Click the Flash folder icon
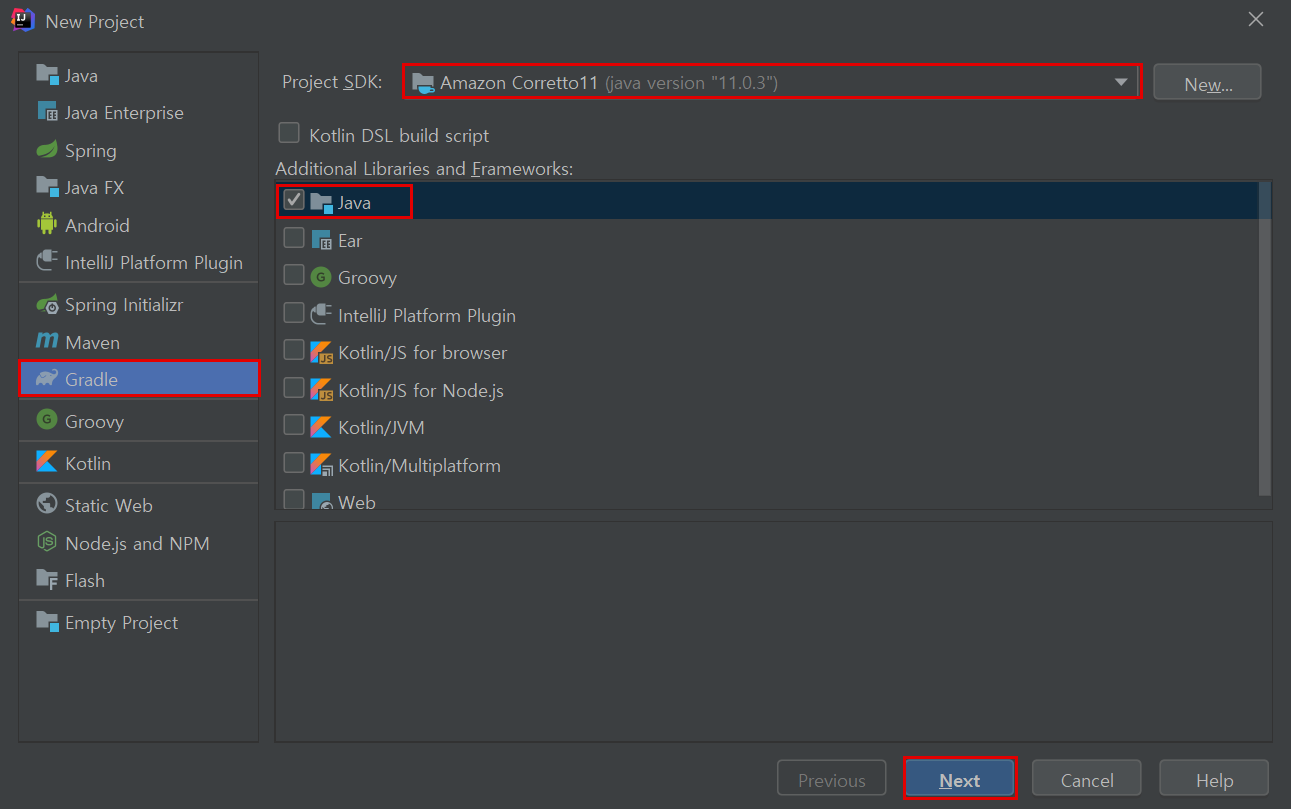This screenshot has width=1291, height=809. click(x=47, y=580)
